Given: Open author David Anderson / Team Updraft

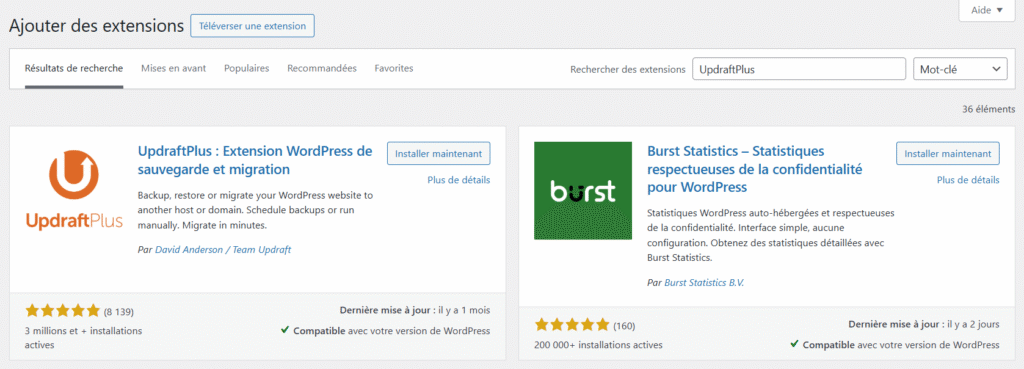Looking at the screenshot, I should [x=223, y=249].
